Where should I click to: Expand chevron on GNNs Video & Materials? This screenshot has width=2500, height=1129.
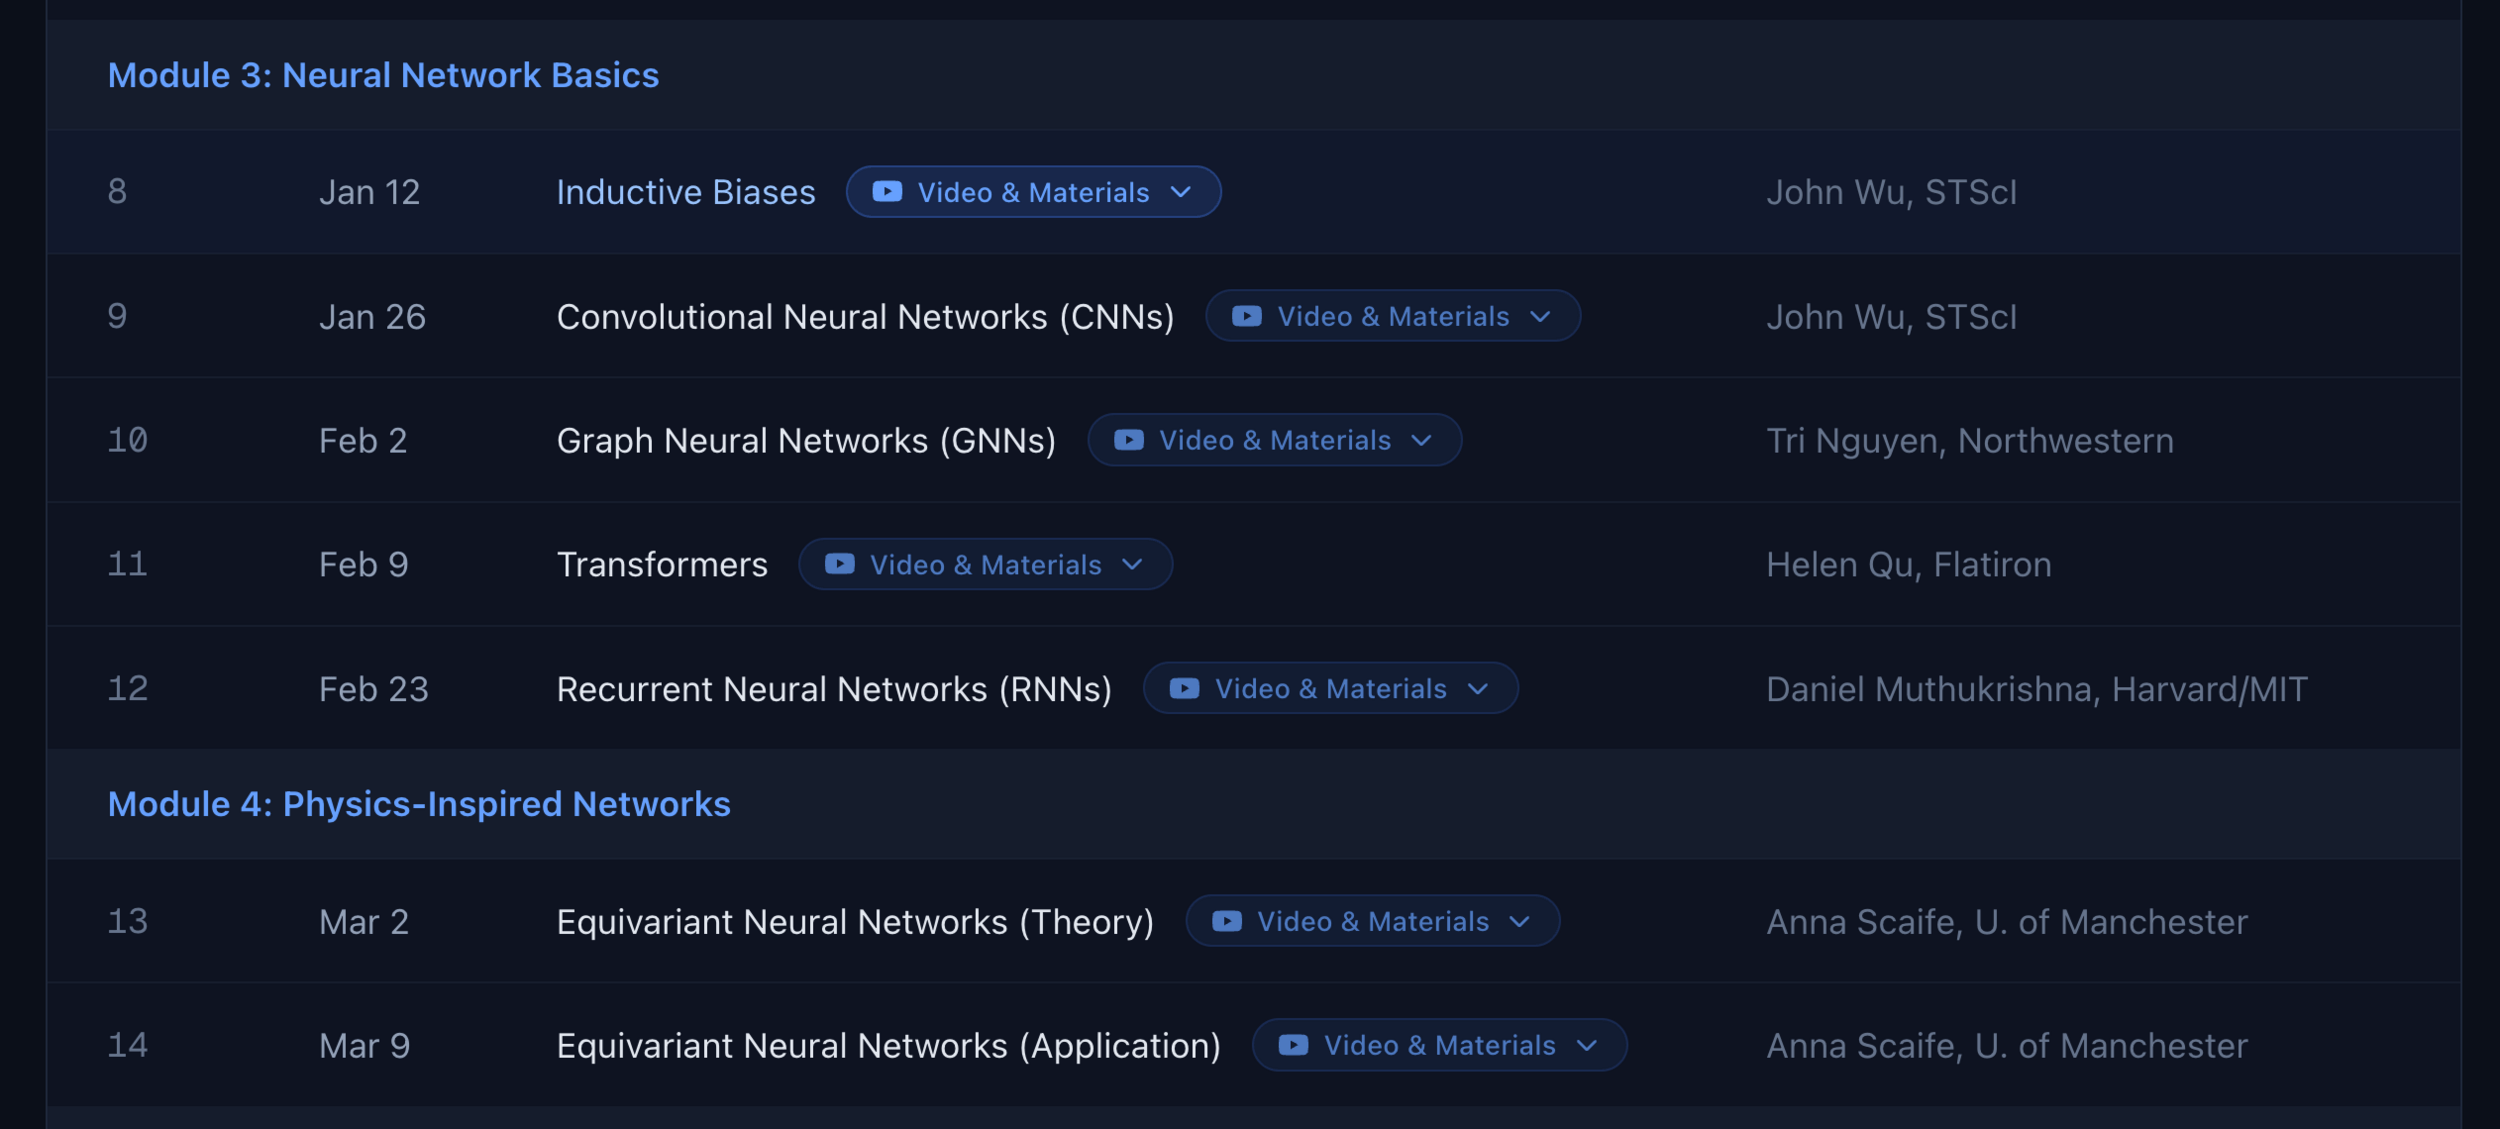[x=1421, y=440]
